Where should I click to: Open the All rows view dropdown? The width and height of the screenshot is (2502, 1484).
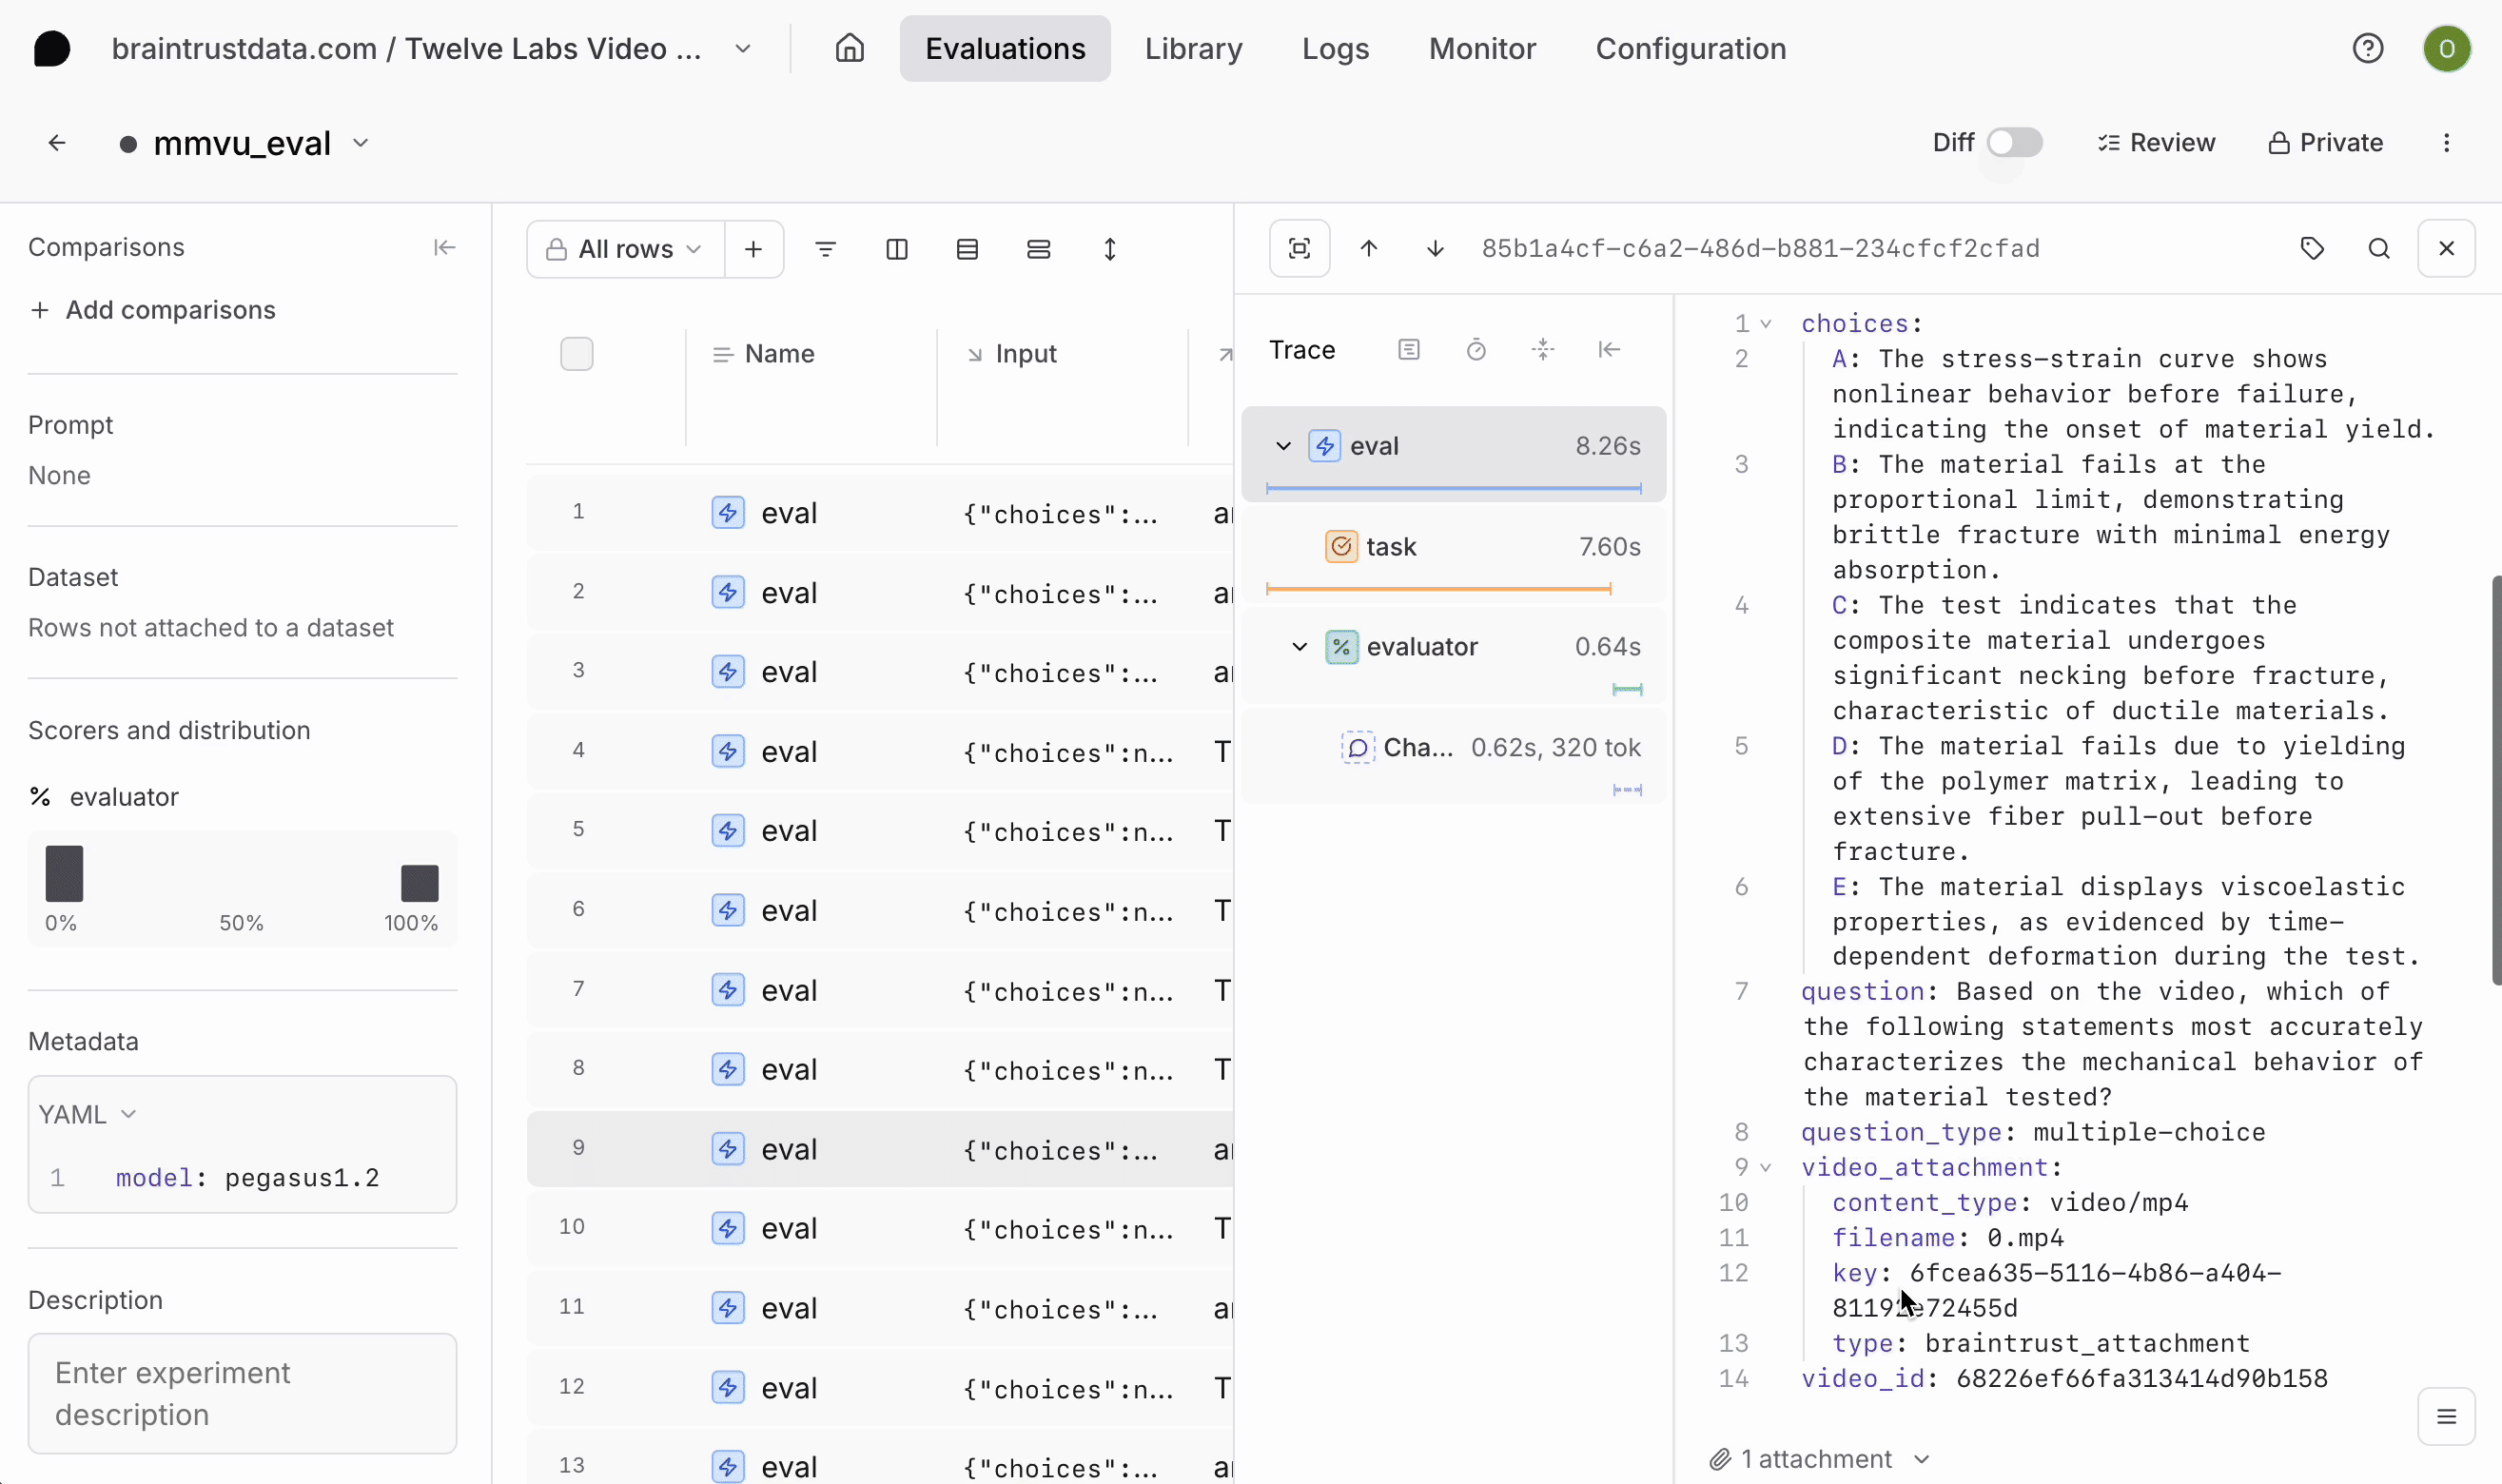(x=625, y=249)
